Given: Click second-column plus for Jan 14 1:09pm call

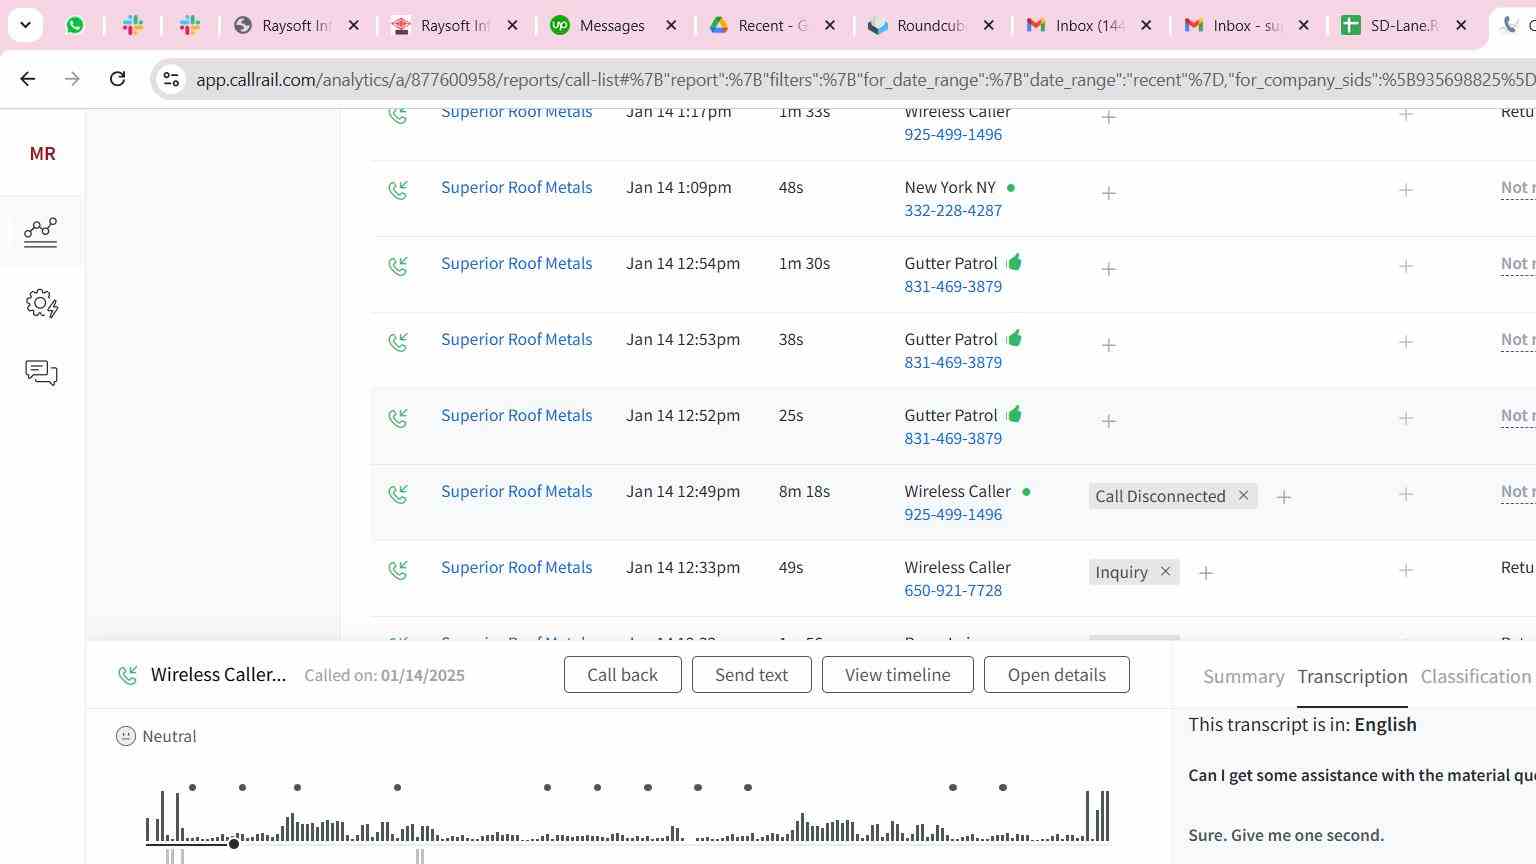Looking at the screenshot, I should tap(1406, 190).
